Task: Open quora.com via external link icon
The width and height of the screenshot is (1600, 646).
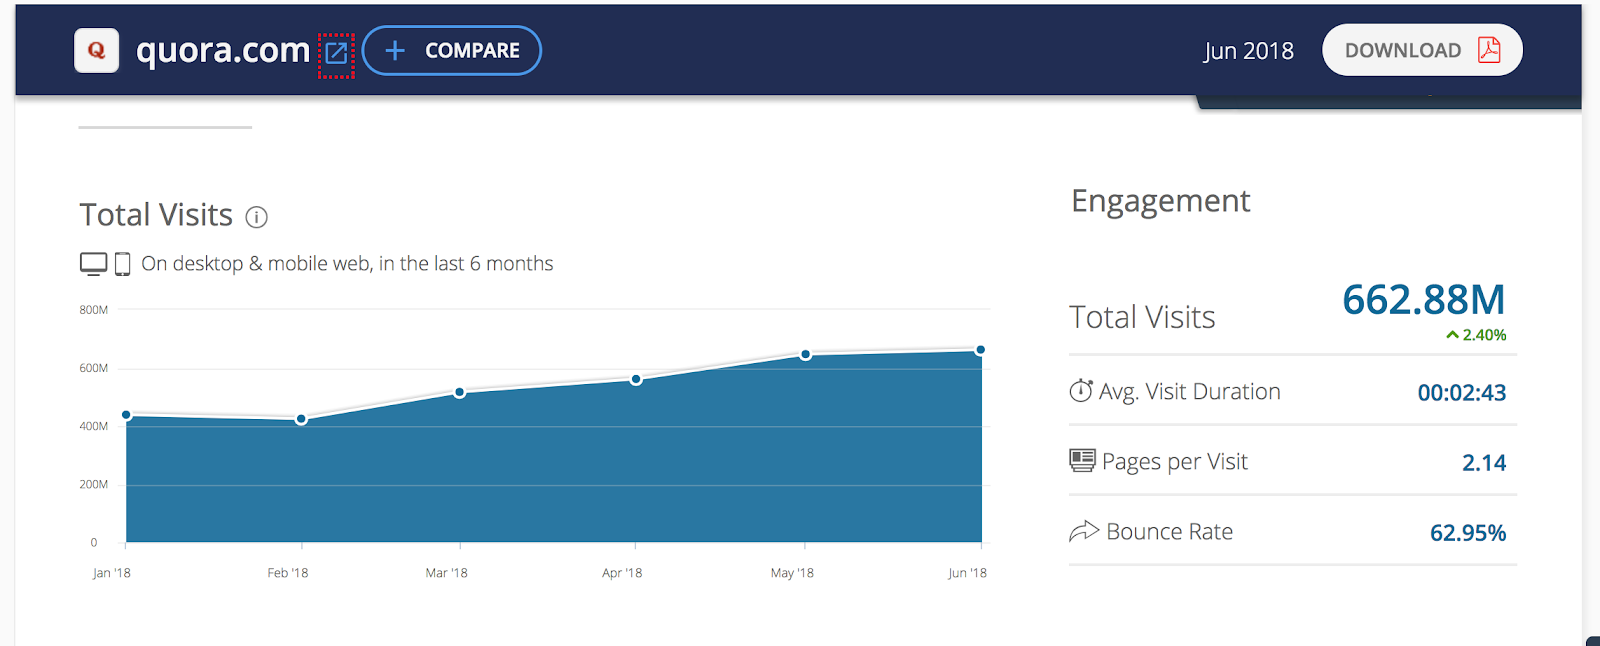Action: [337, 52]
